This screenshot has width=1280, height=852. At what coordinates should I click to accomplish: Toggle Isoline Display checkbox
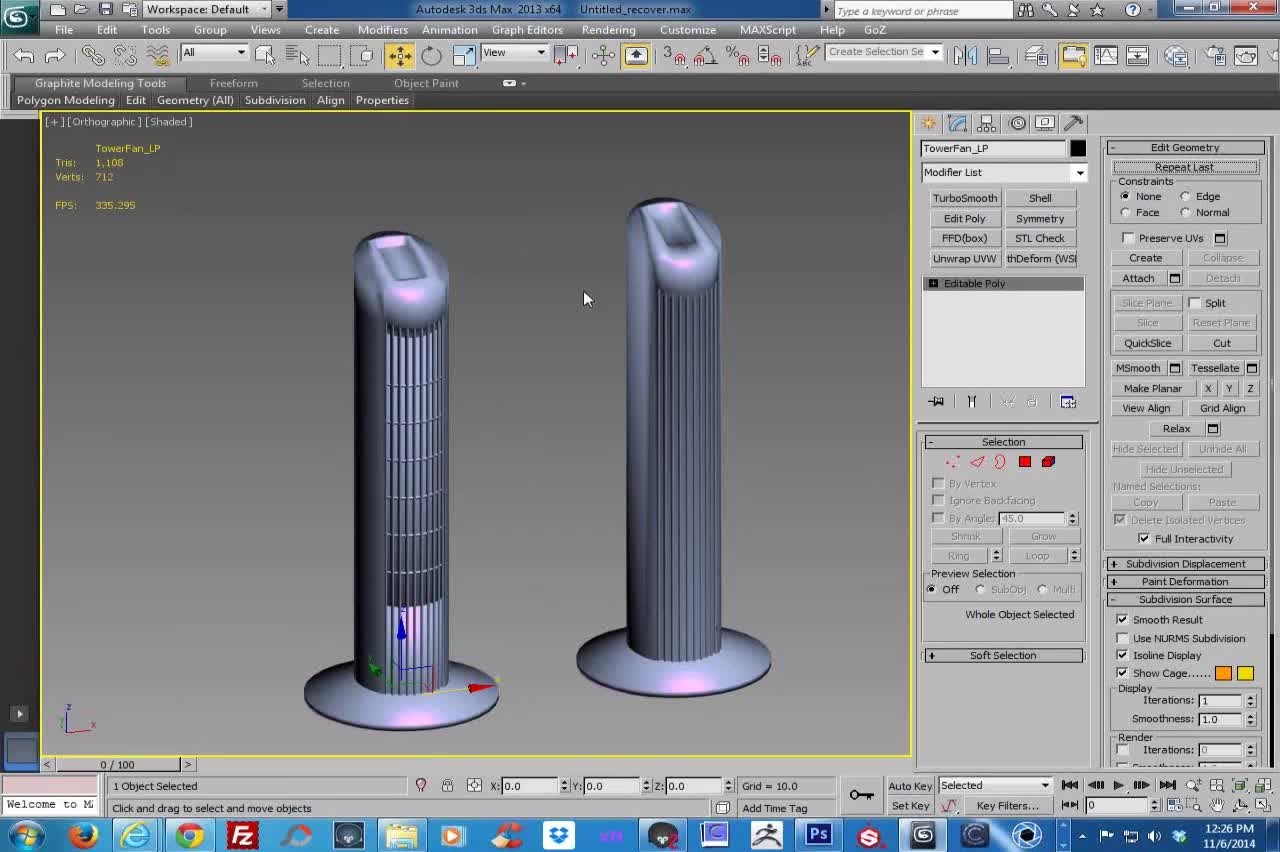(1122, 655)
